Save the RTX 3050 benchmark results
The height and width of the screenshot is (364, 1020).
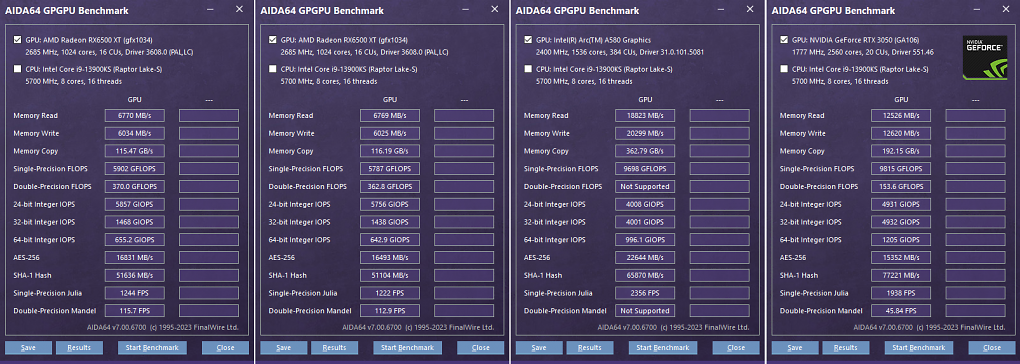pyautogui.click(x=795, y=348)
